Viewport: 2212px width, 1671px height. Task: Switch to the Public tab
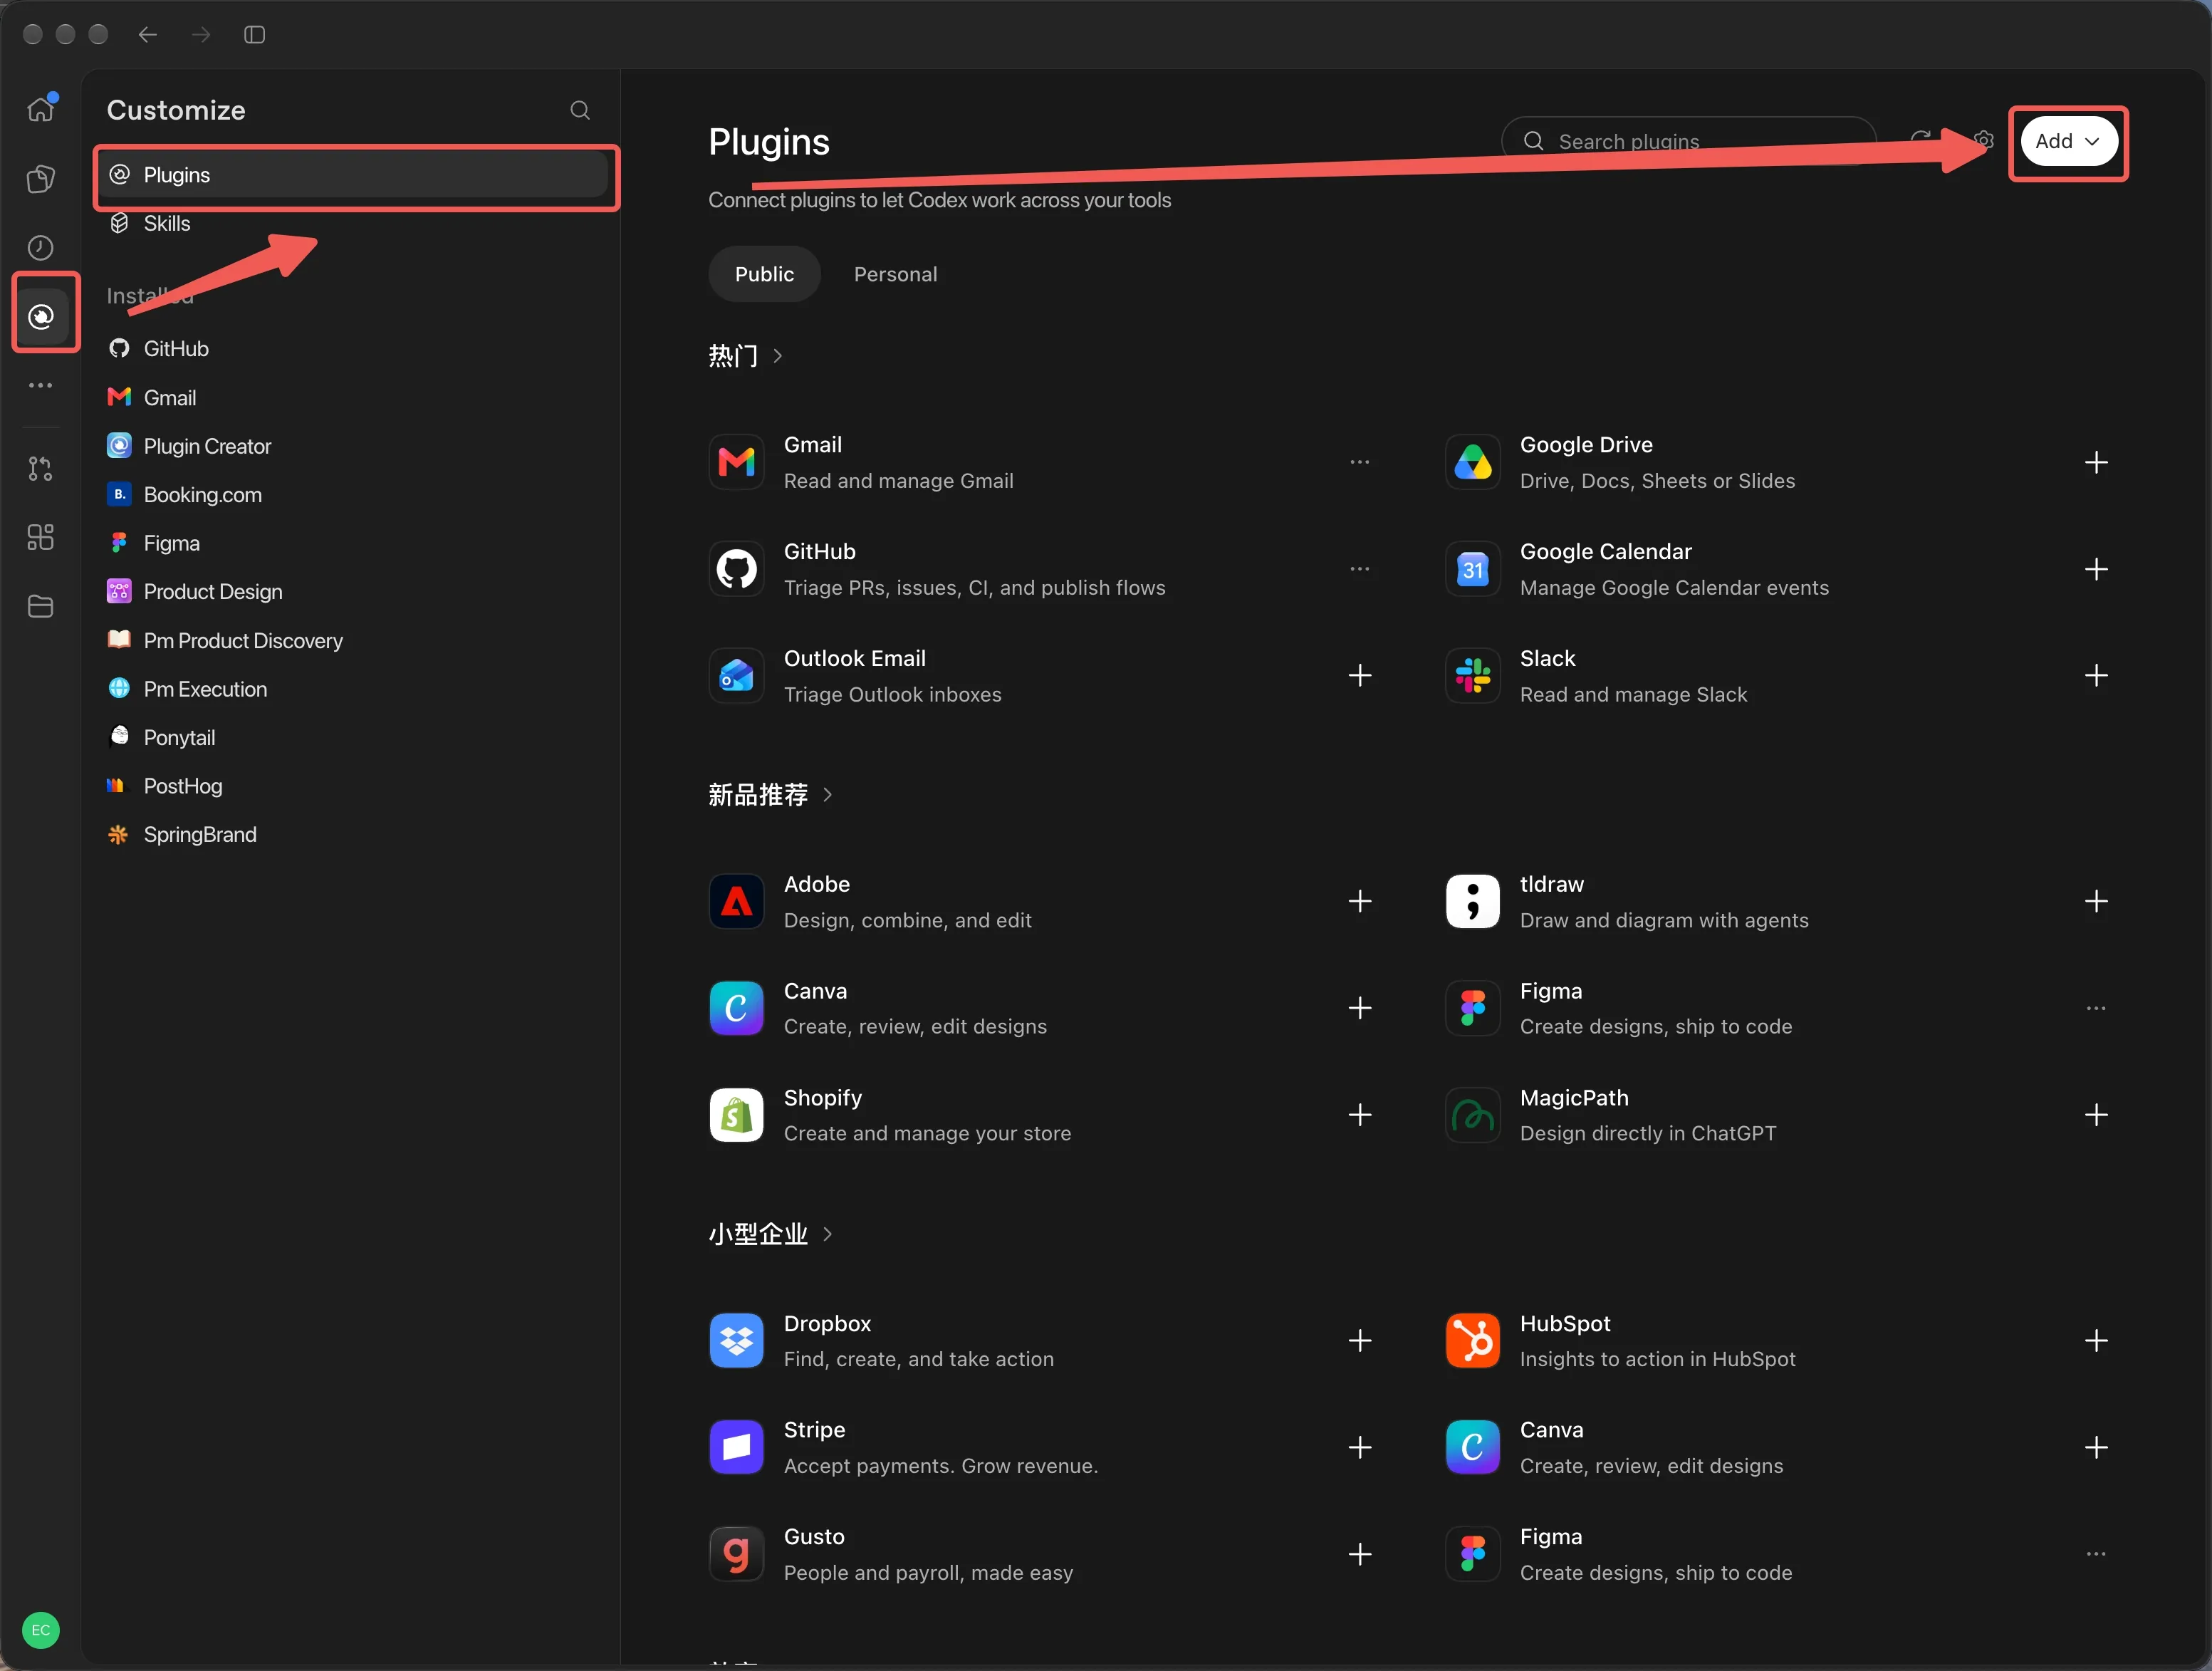(764, 274)
